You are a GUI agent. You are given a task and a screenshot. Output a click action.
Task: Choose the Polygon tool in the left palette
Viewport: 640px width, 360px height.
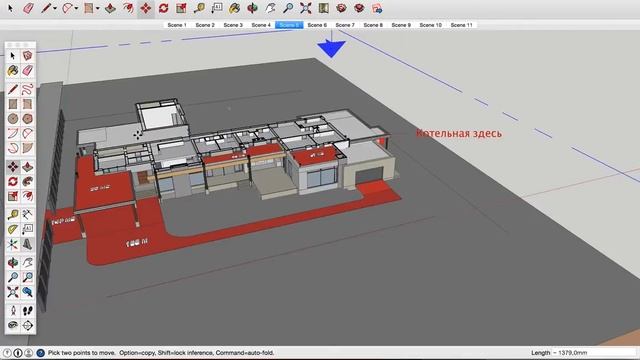27,118
